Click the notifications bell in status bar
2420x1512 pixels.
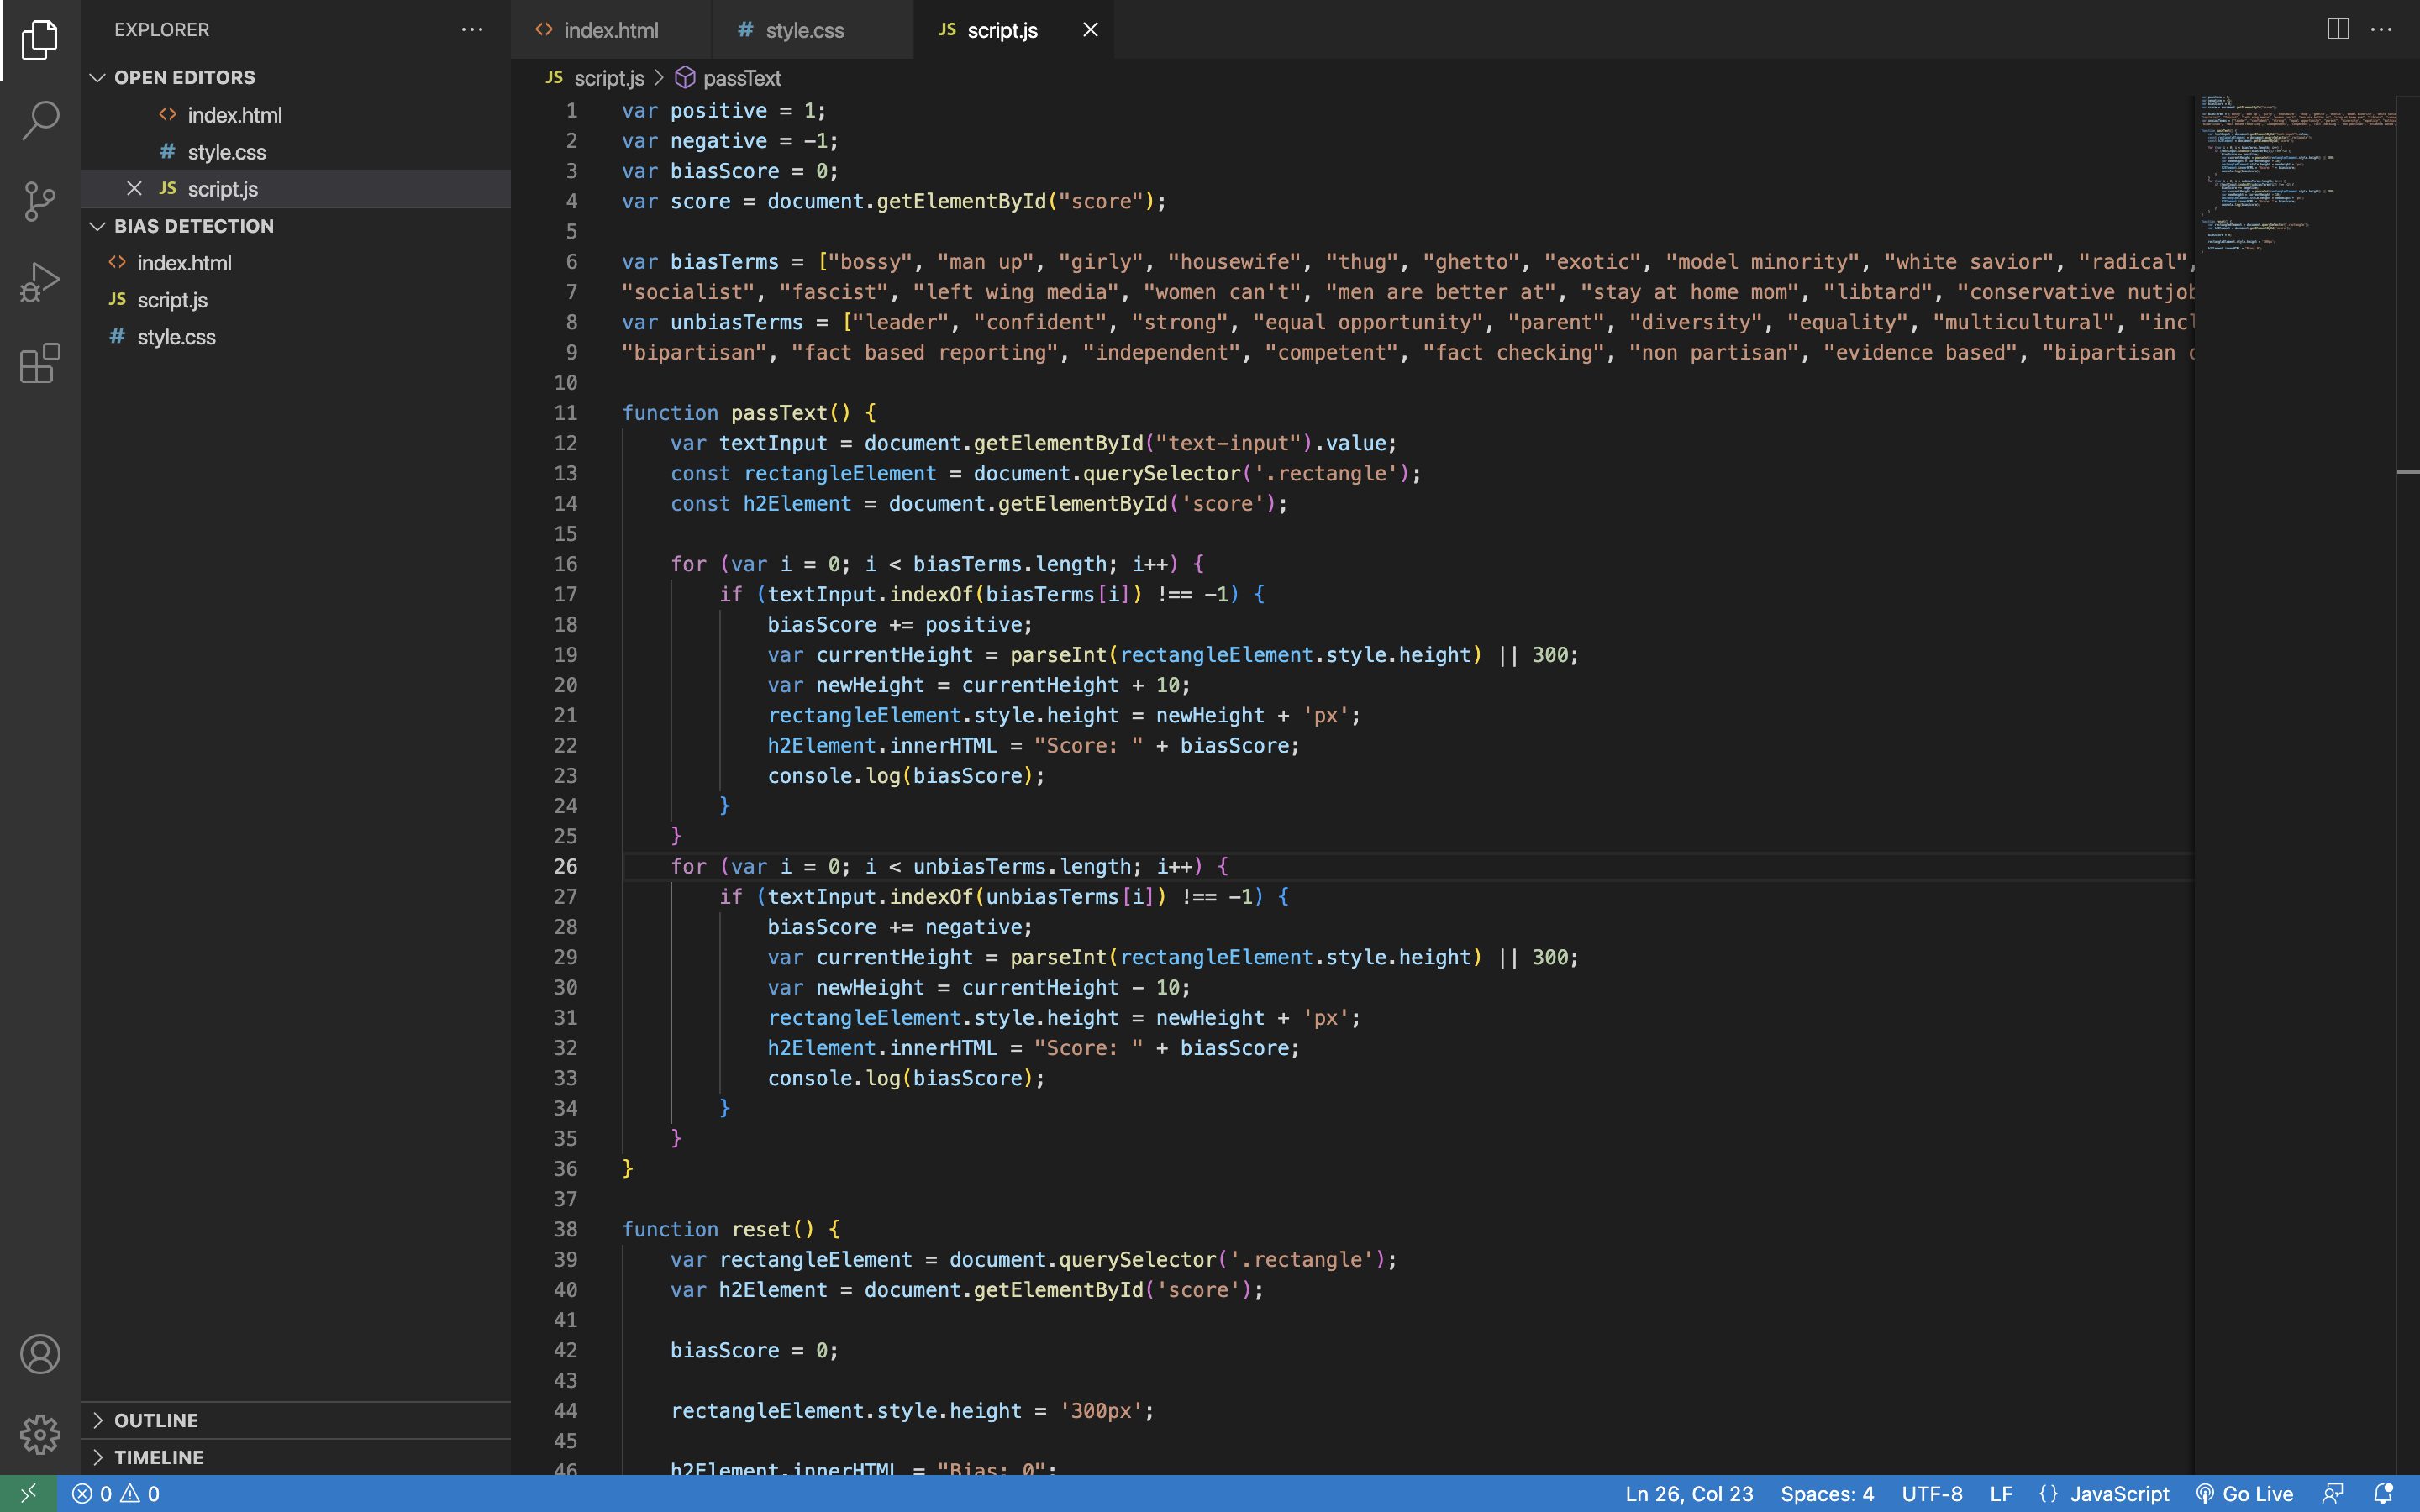(2383, 1493)
